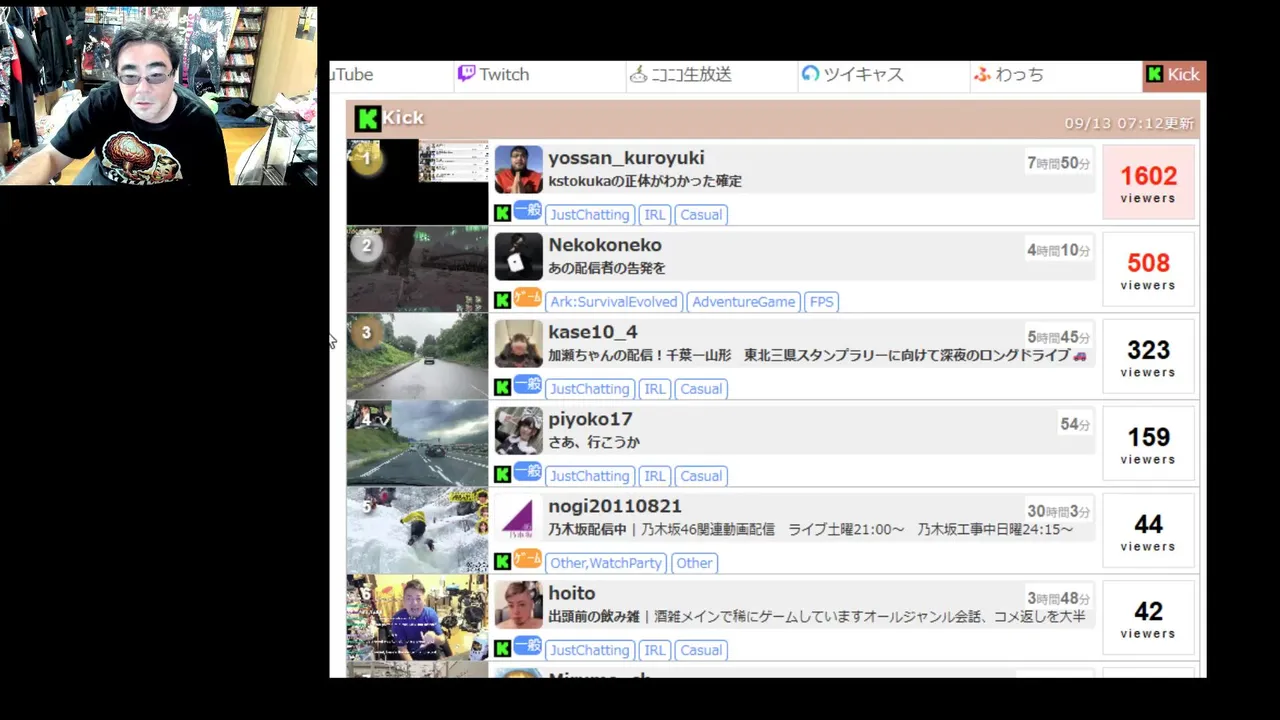Open rank 4 highway drive thumbnail

(417, 443)
